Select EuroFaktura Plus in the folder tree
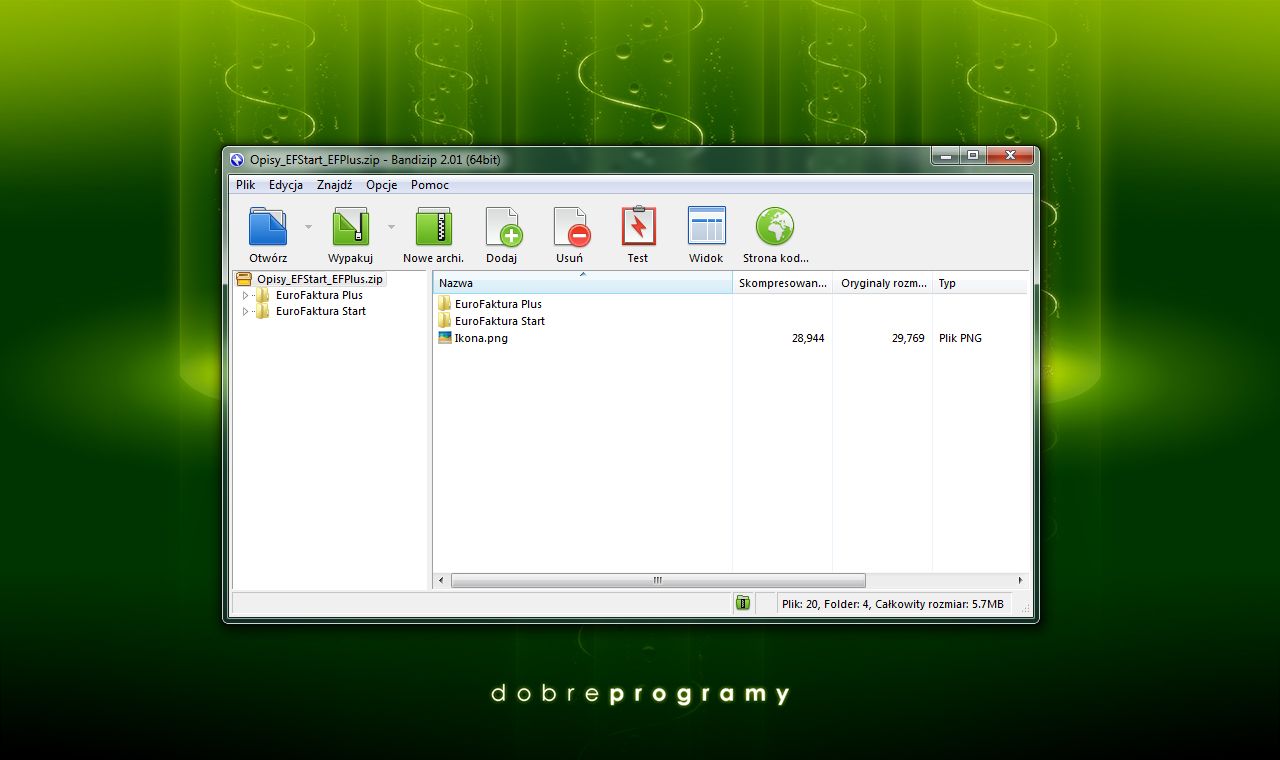The height and width of the screenshot is (760, 1280). click(x=319, y=295)
